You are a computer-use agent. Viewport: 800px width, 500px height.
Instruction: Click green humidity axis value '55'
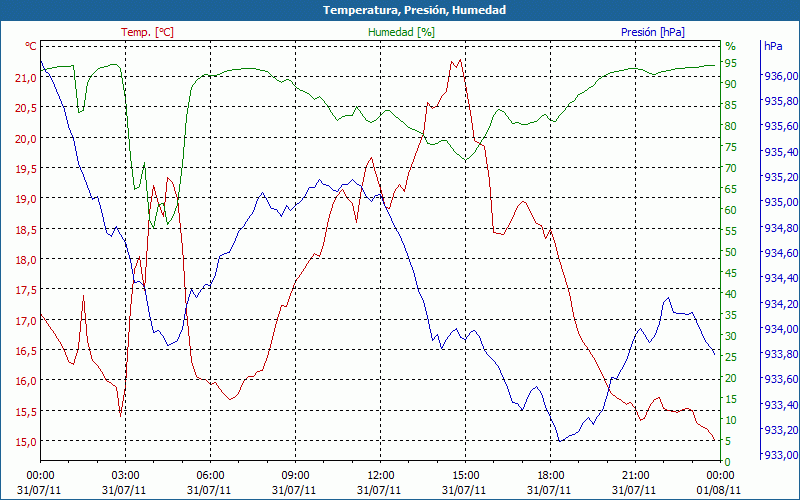(x=731, y=231)
